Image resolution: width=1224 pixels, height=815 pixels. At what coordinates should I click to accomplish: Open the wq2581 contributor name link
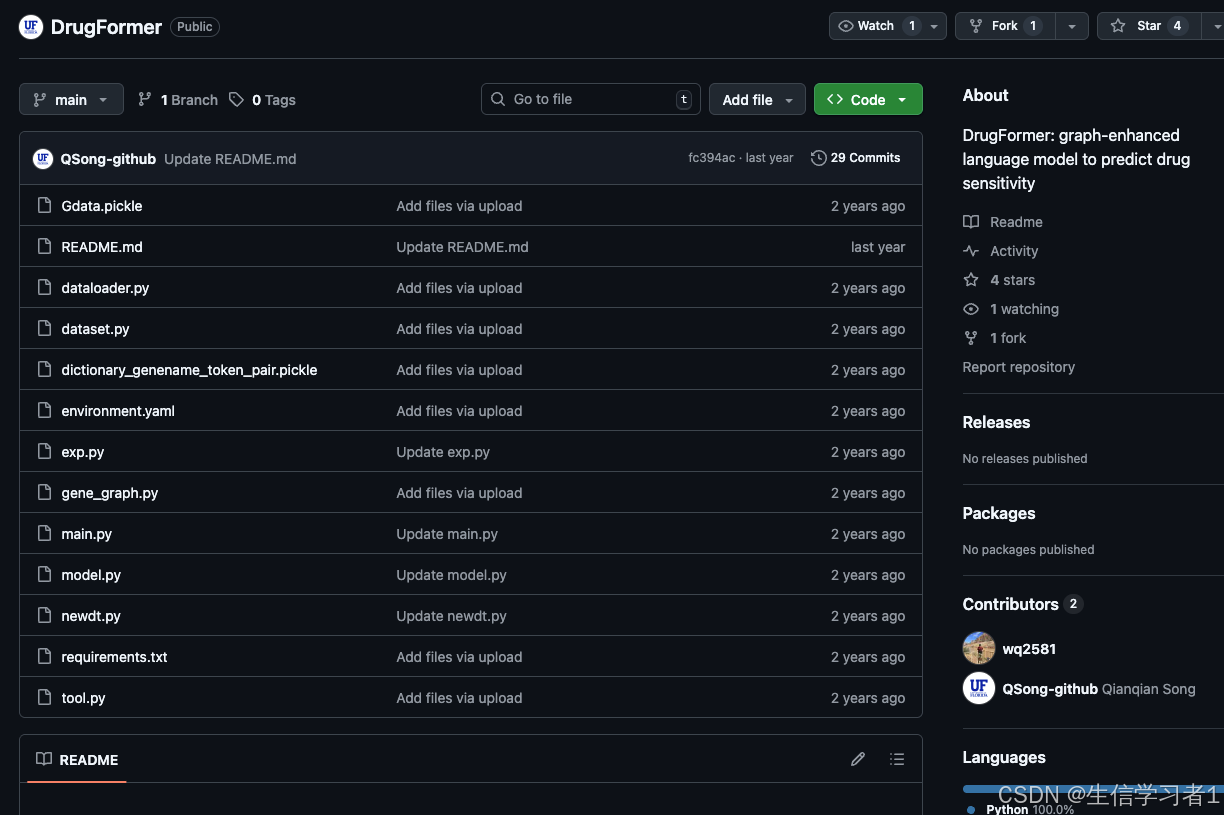point(1029,649)
